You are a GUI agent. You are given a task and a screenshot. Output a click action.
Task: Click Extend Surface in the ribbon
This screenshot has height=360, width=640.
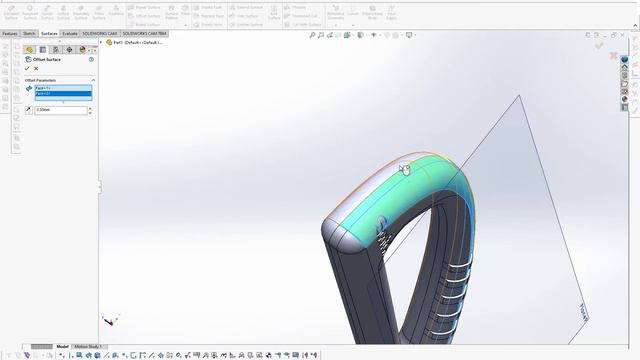[246, 7]
